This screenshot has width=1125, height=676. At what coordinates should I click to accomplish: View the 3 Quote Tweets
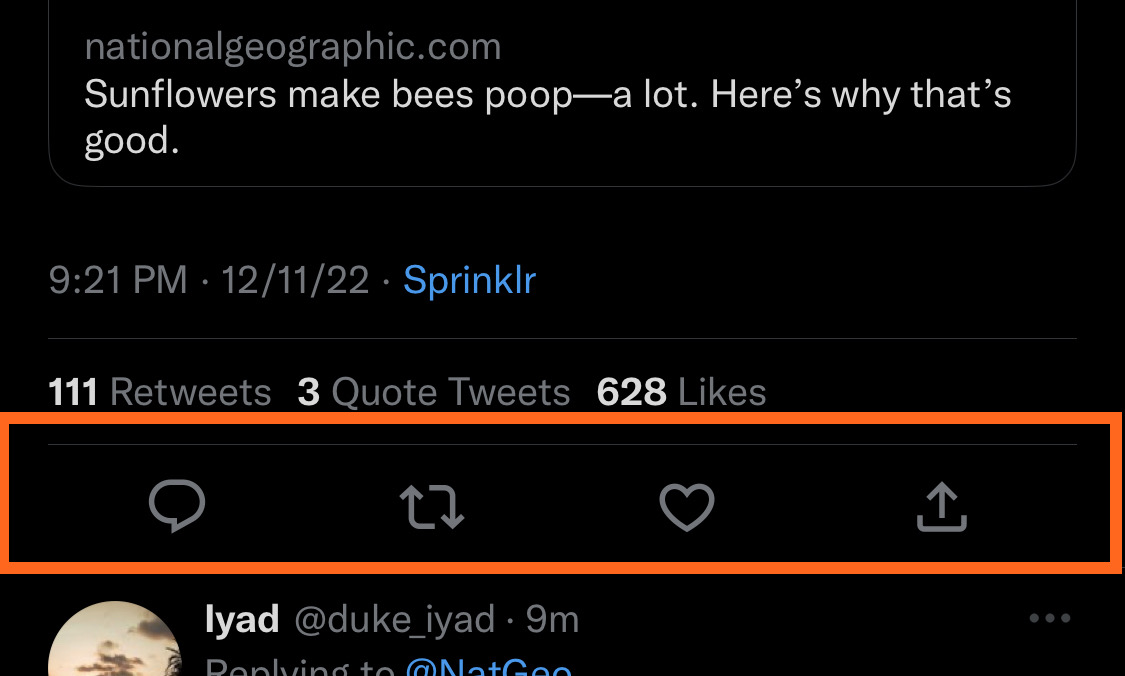click(x=434, y=392)
